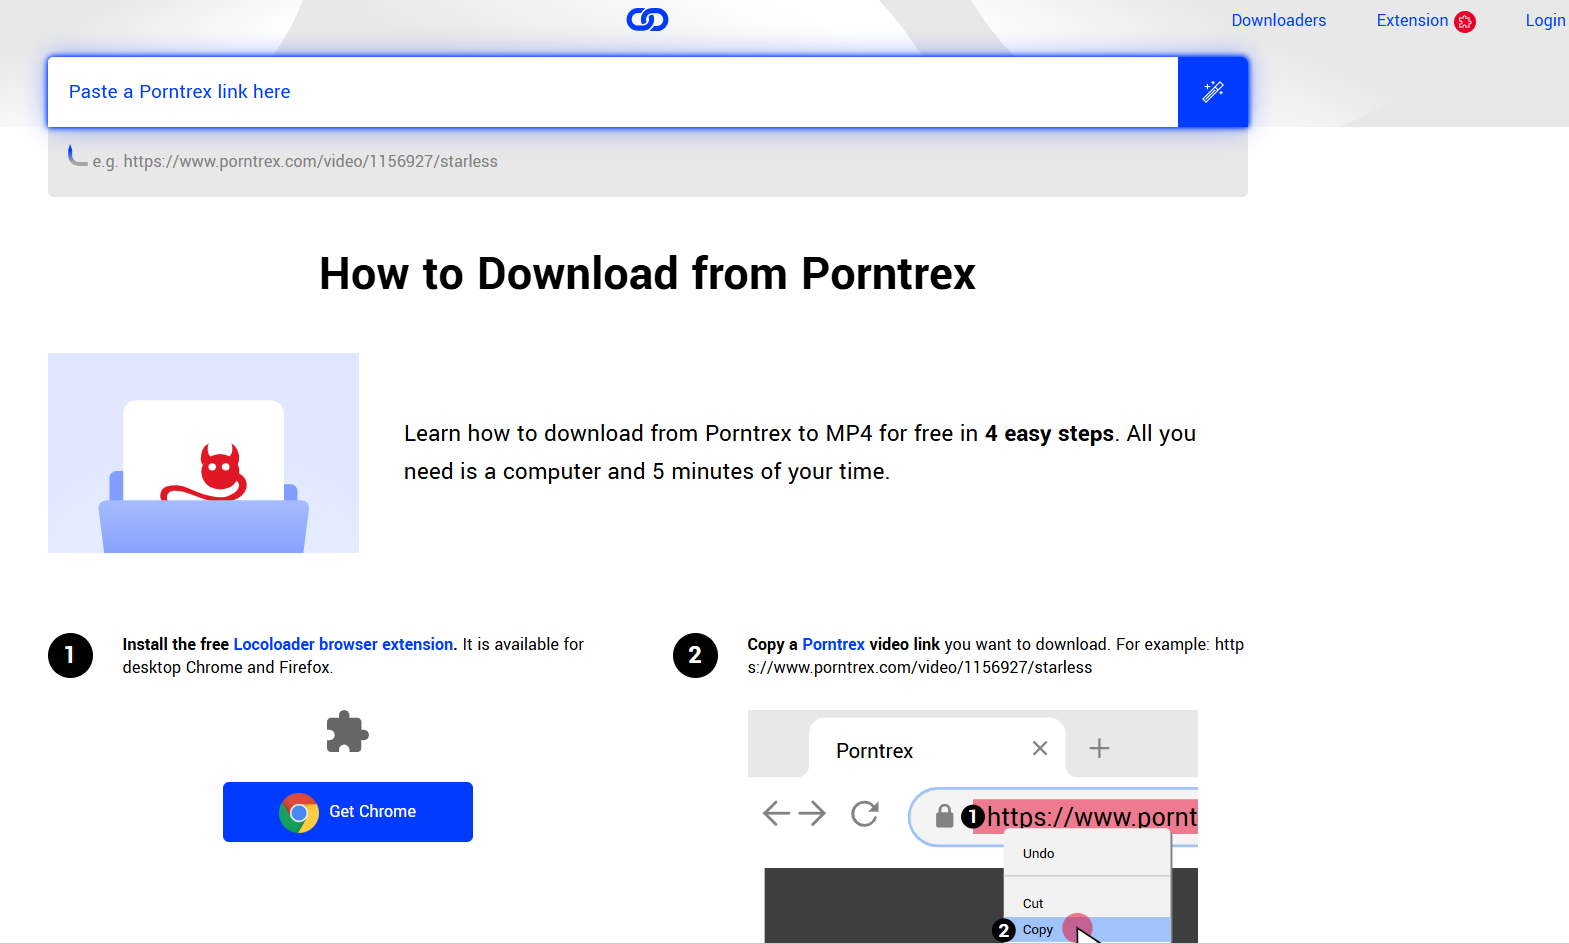Image resolution: width=1569 pixels, height=944 pixels.
Task: Open the Extension menu link
Action: coord(1412,20)
